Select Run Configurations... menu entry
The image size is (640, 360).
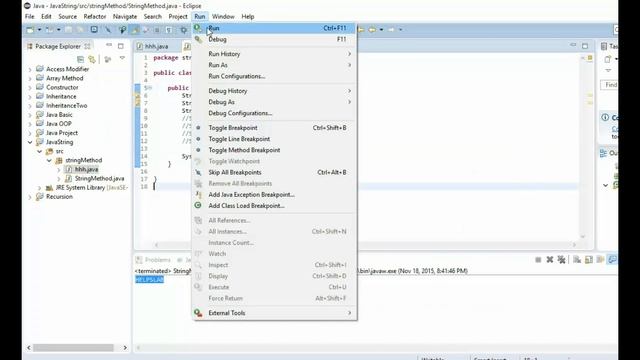275,76
